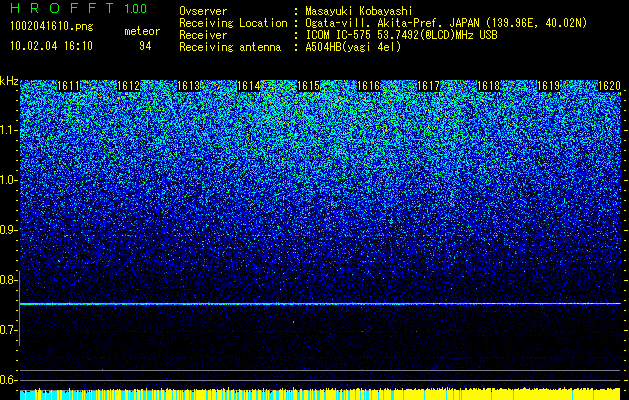Click the 1620 time marker
Screen dimensions: 629x400
(609, 86)
